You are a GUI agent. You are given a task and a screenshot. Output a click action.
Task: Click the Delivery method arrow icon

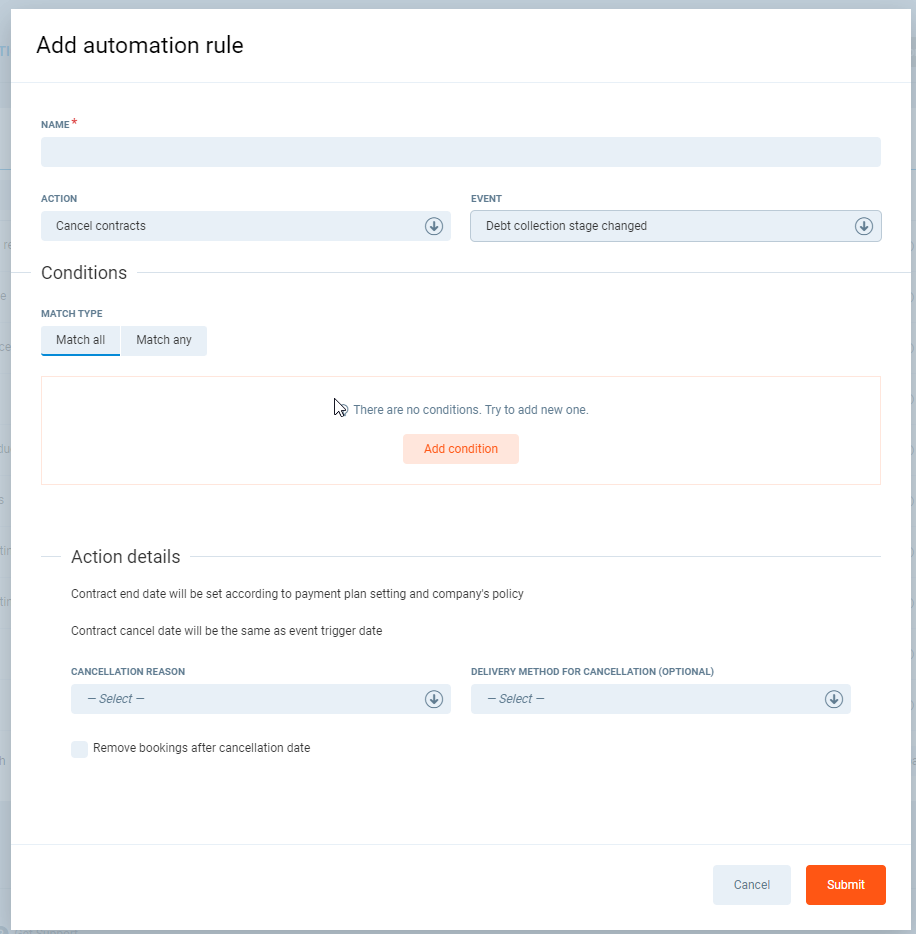coord(834,699)
